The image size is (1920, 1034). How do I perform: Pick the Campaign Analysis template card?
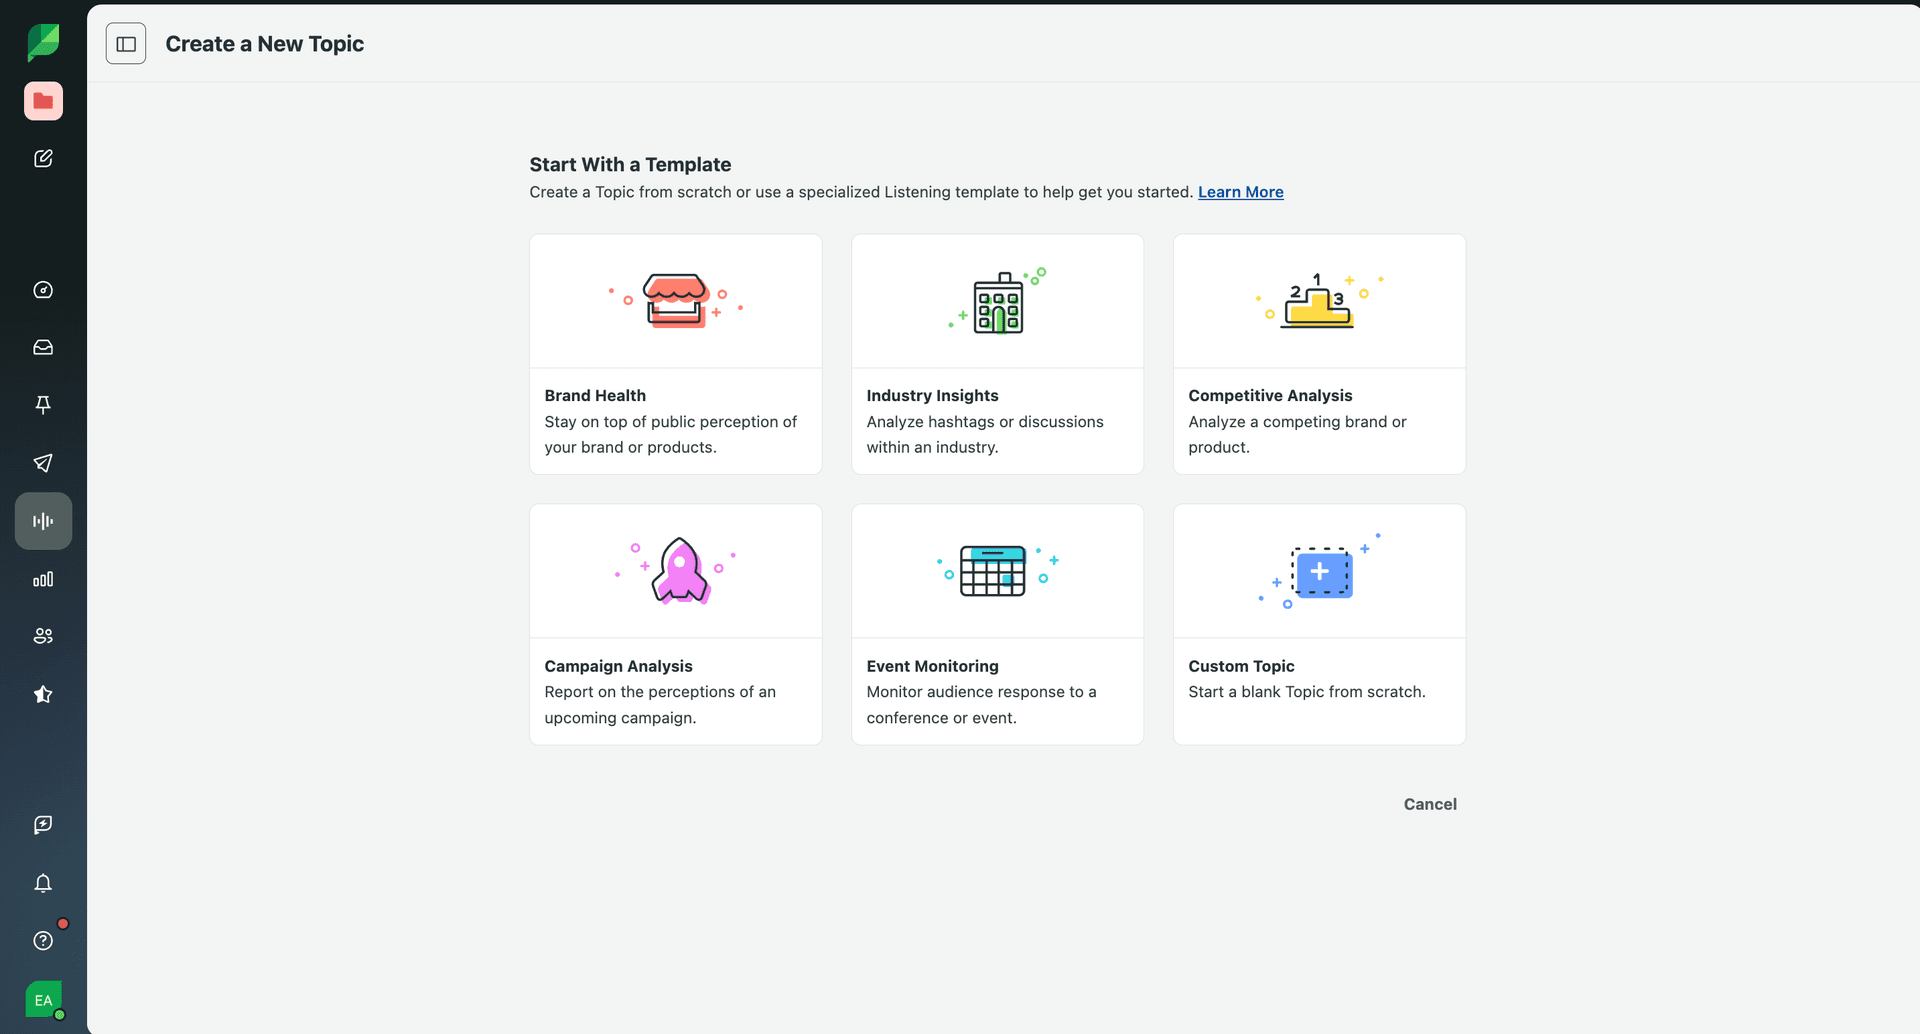pyautogui.click(x=676, y=624)
